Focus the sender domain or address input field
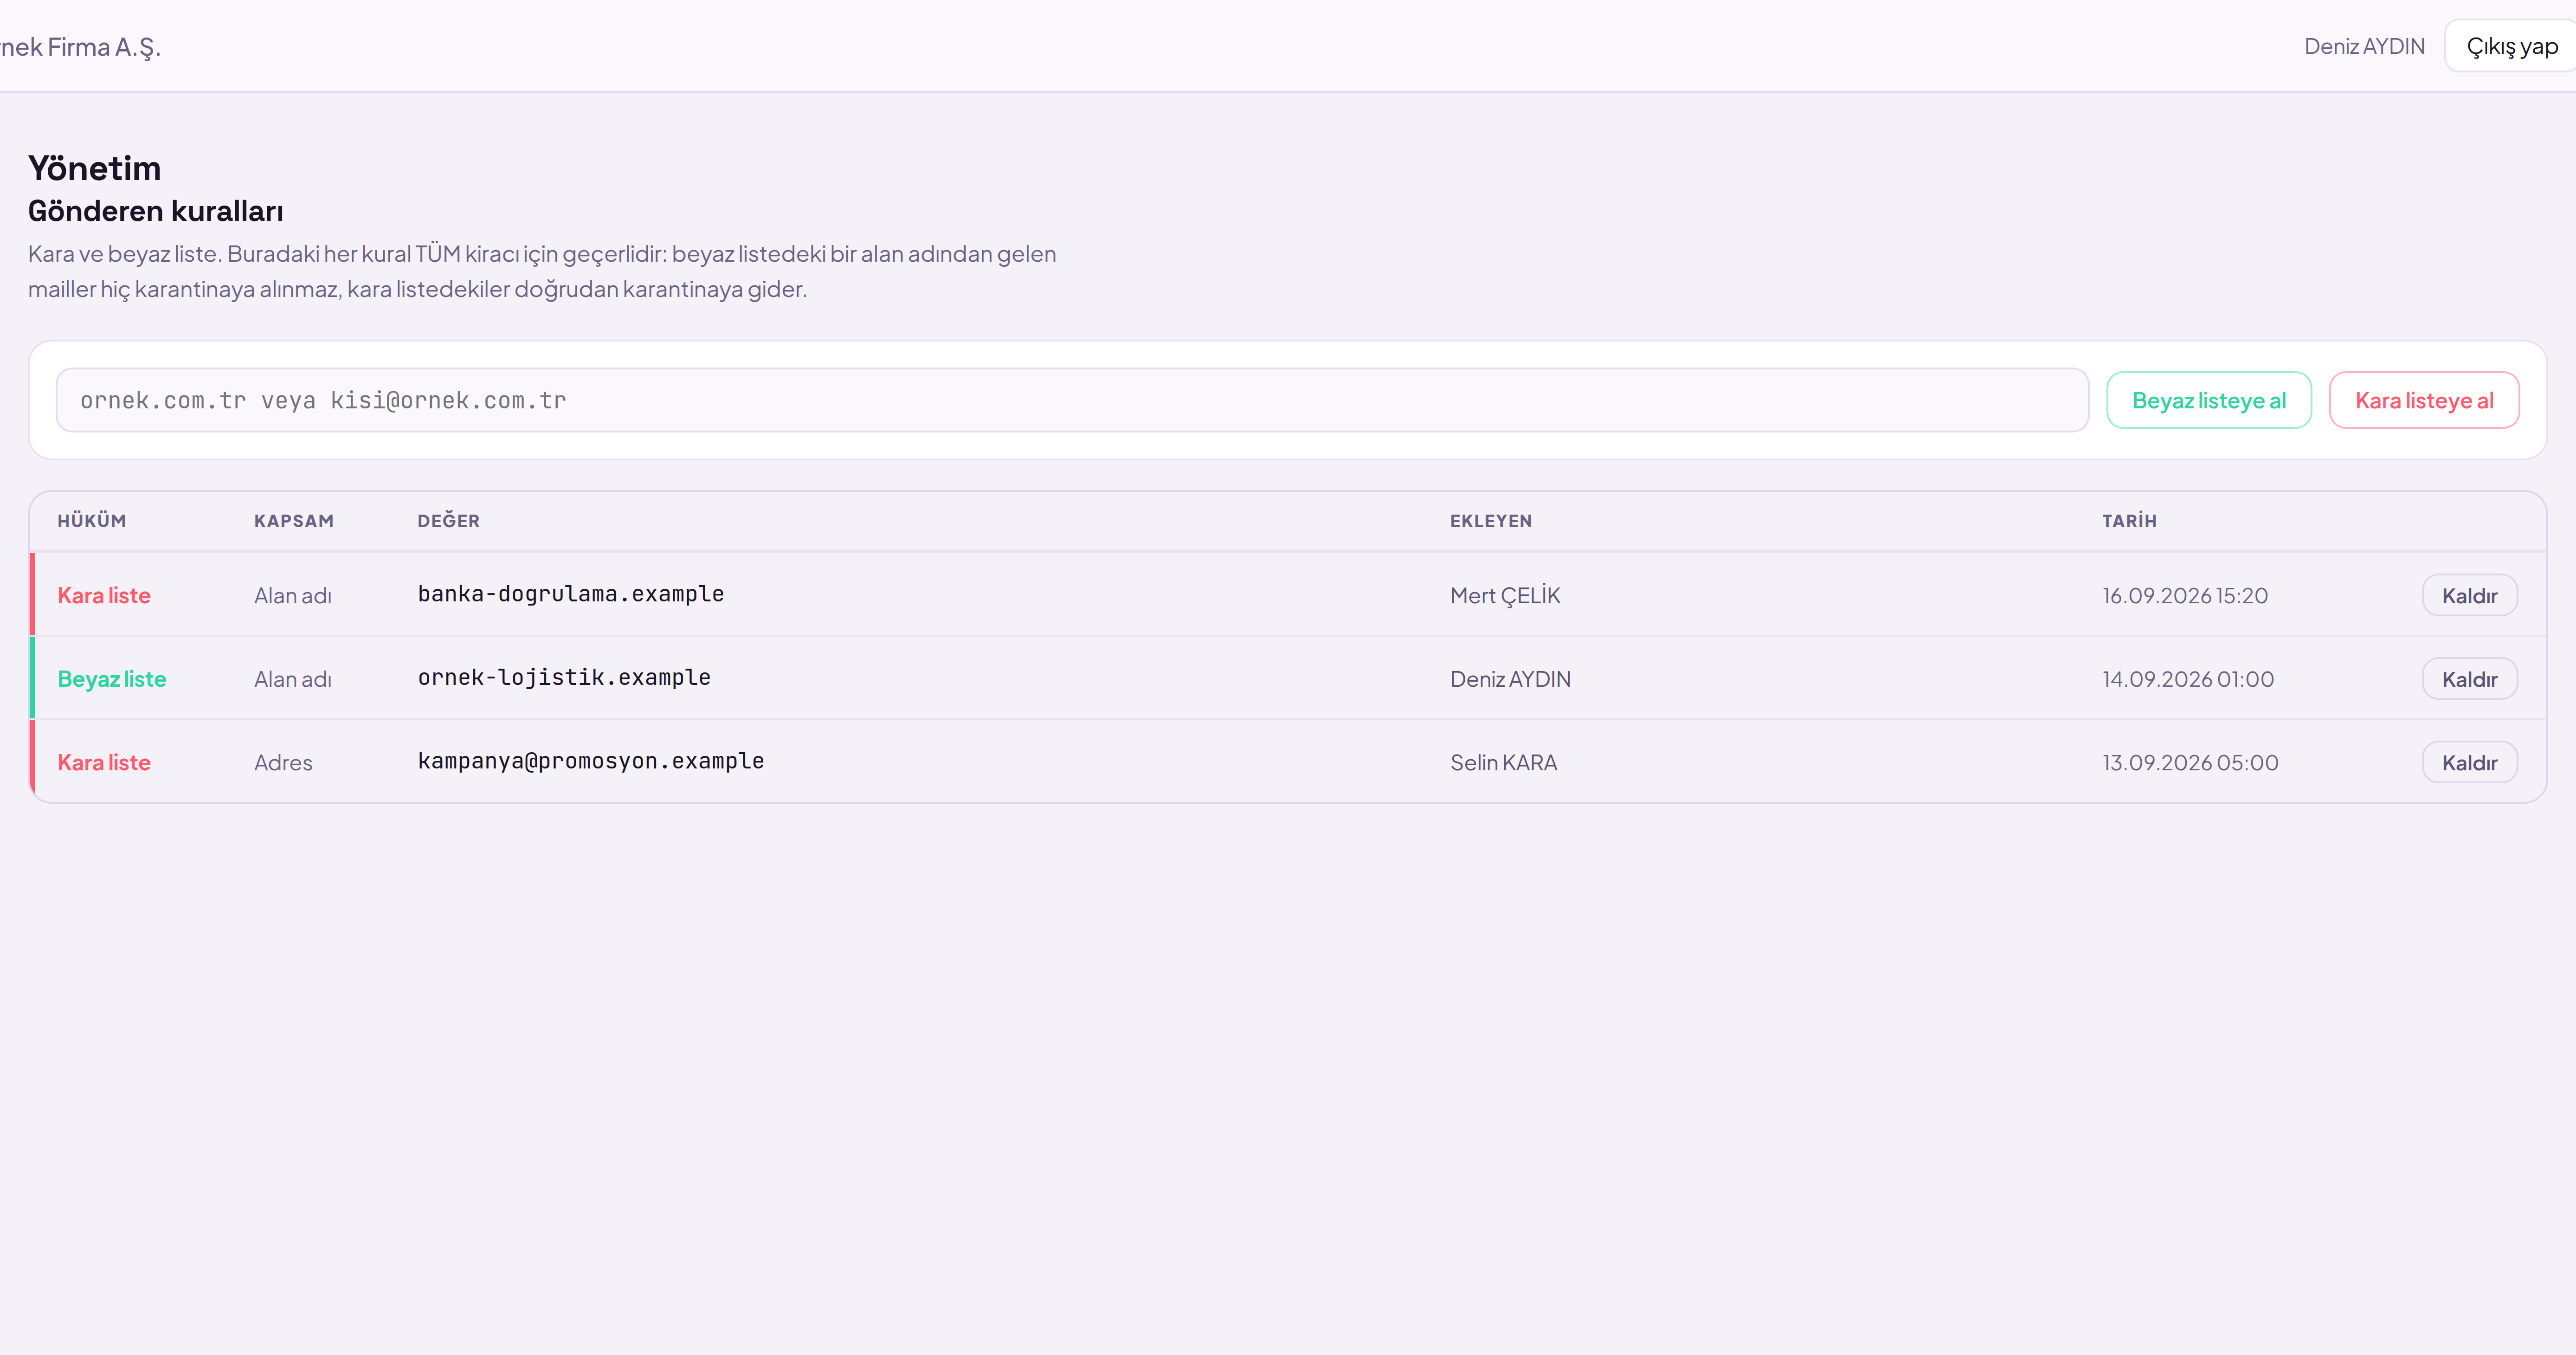This screenshot has width=2576, height=1355. pos(1072,400)
